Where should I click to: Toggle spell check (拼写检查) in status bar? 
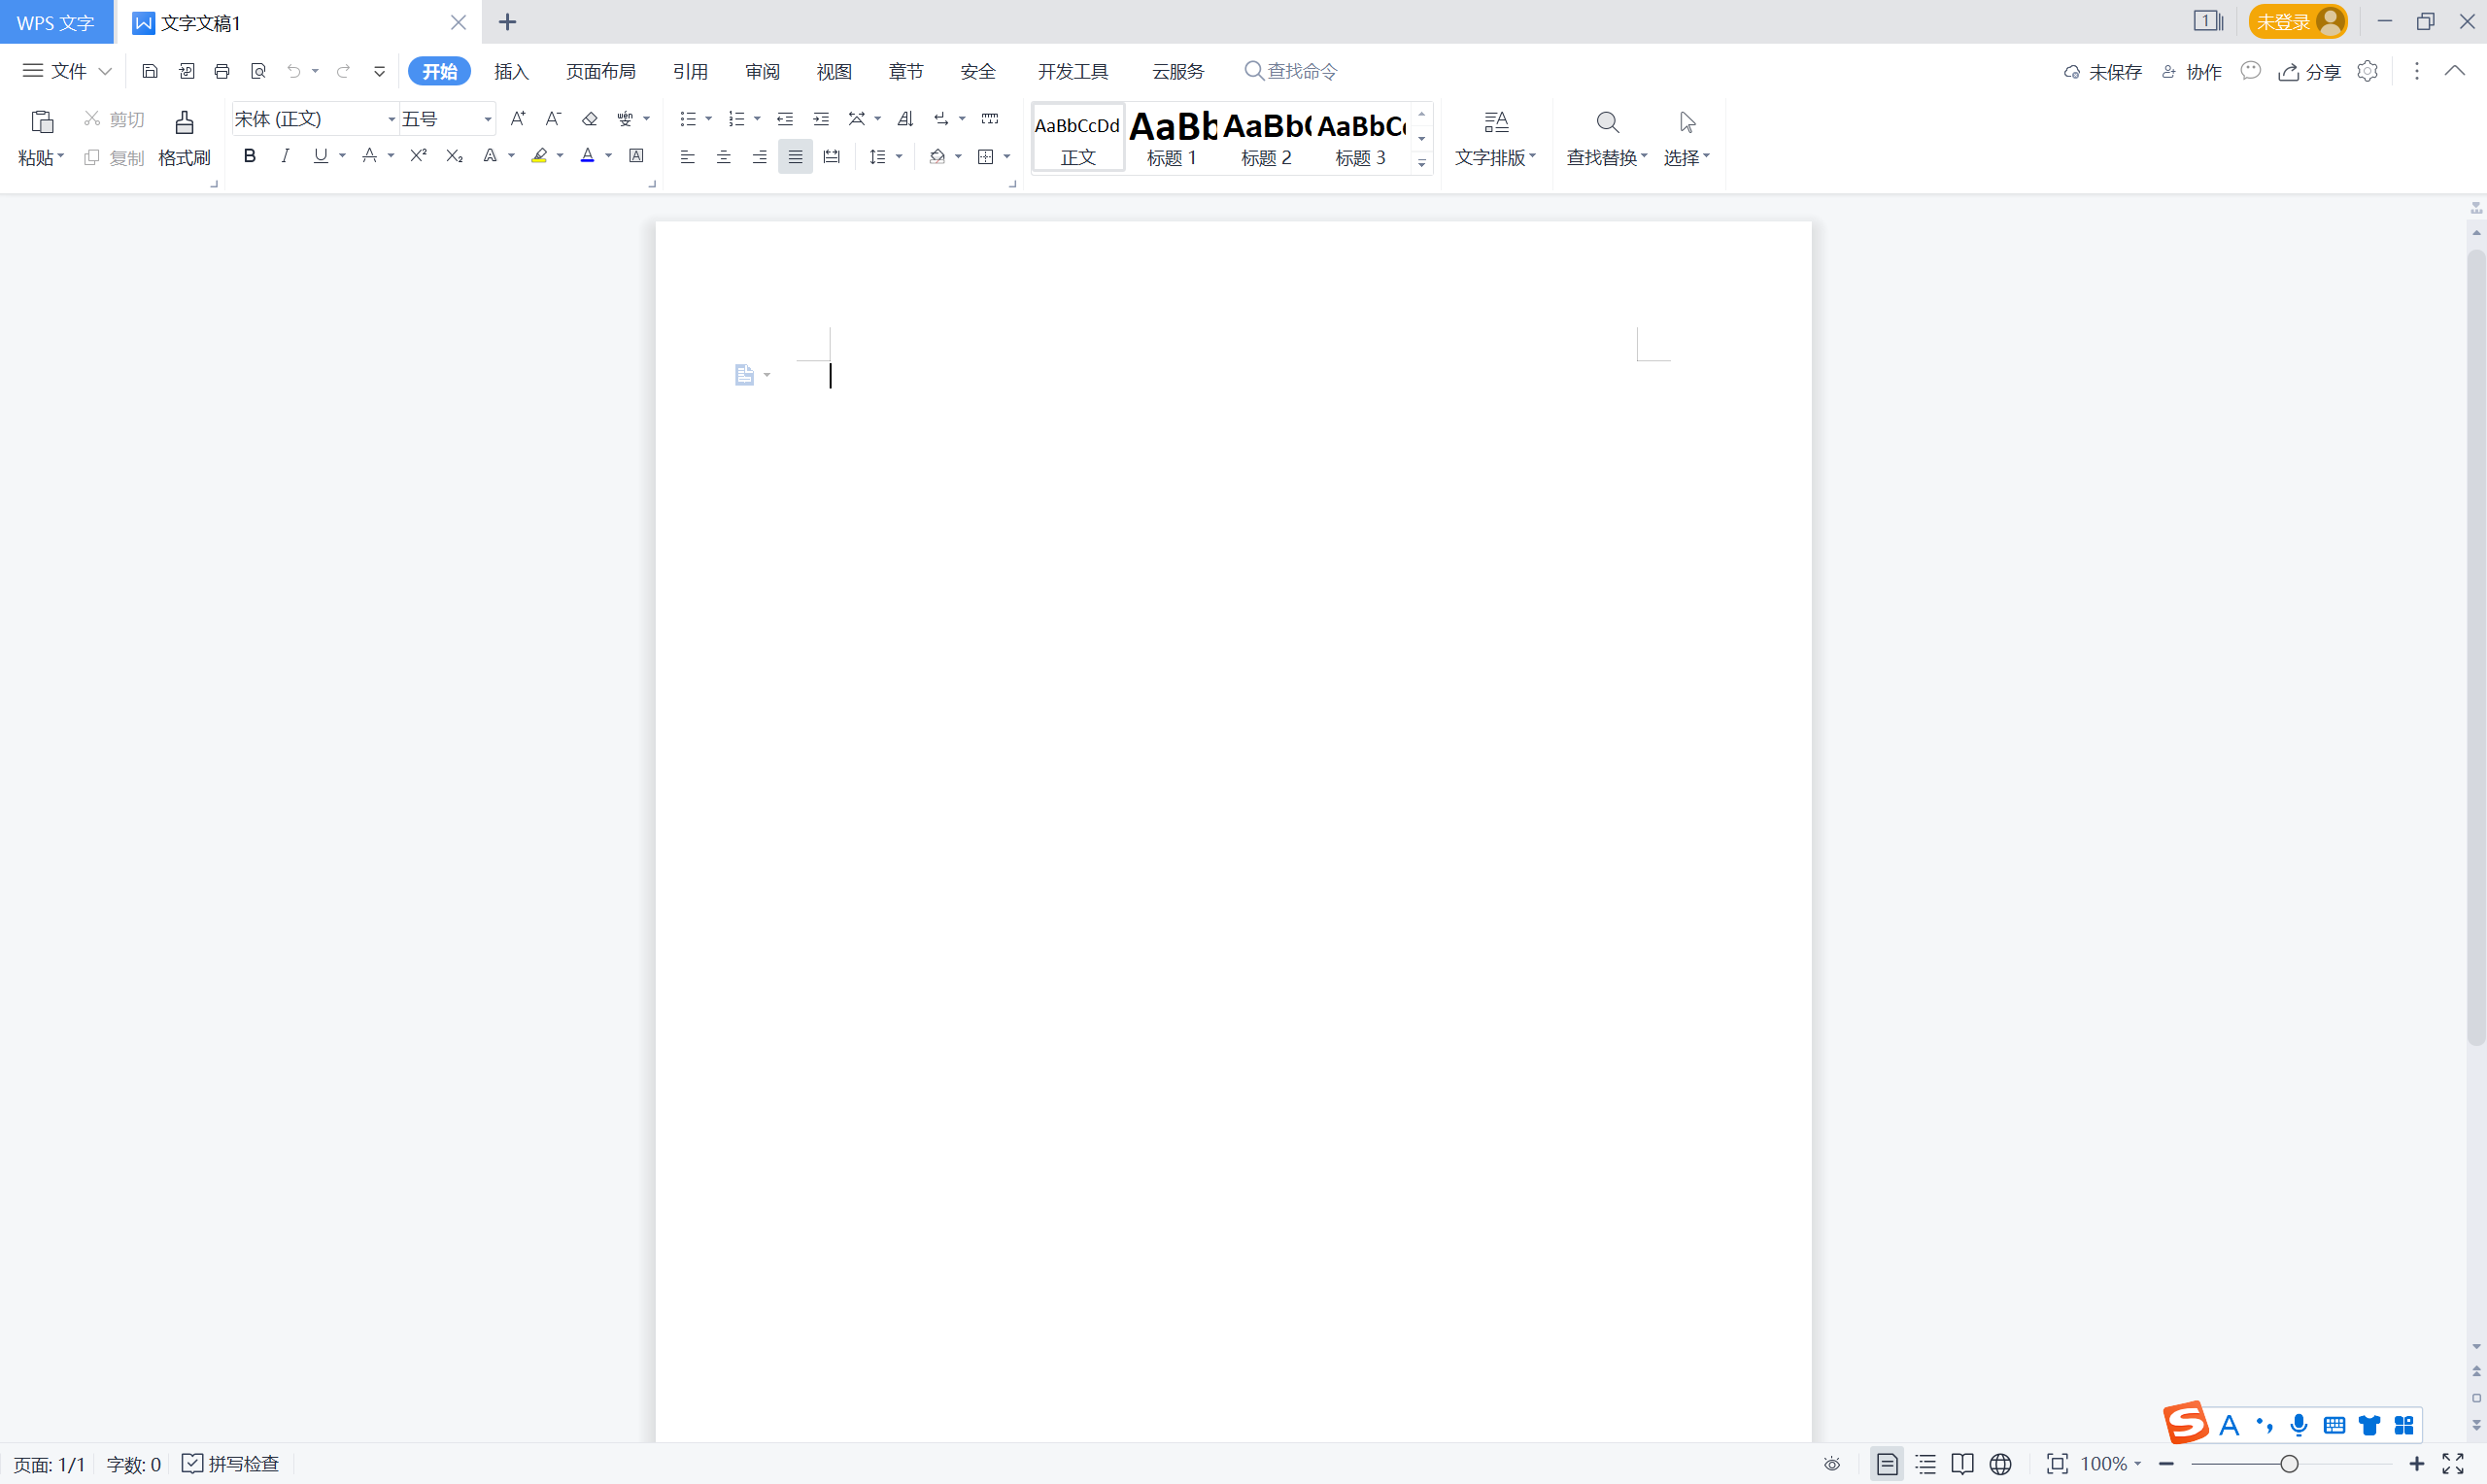click(x=231, y=1464)
